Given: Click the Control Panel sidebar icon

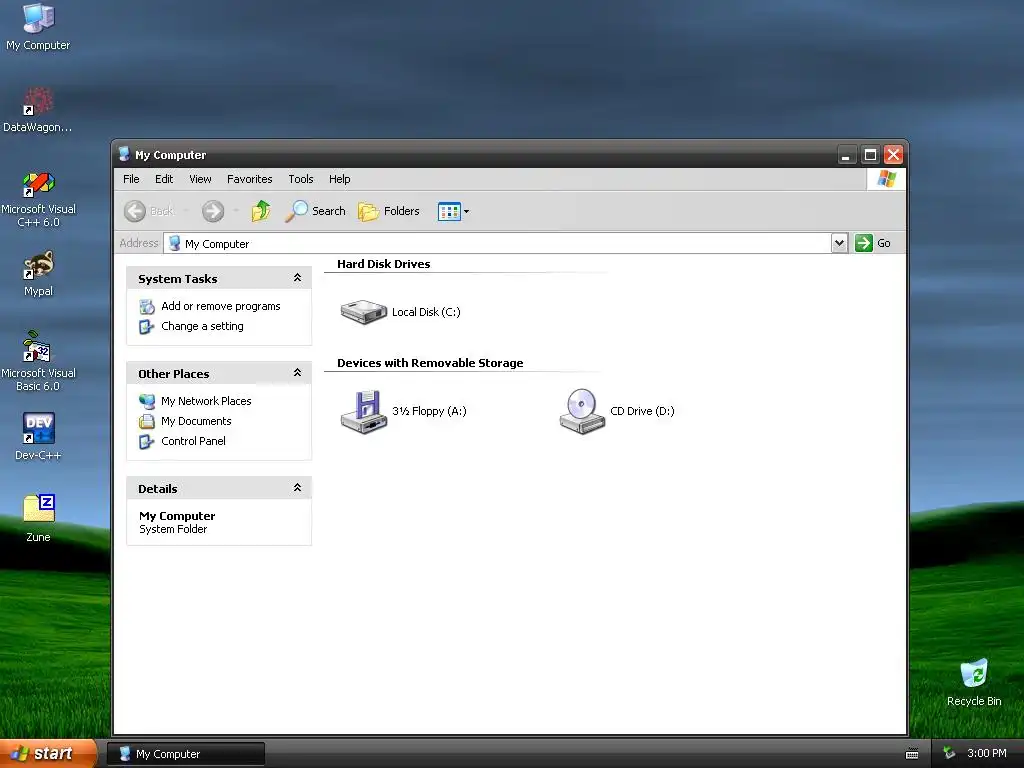Looking at the screenshot, I should click(x=147, y=441).
